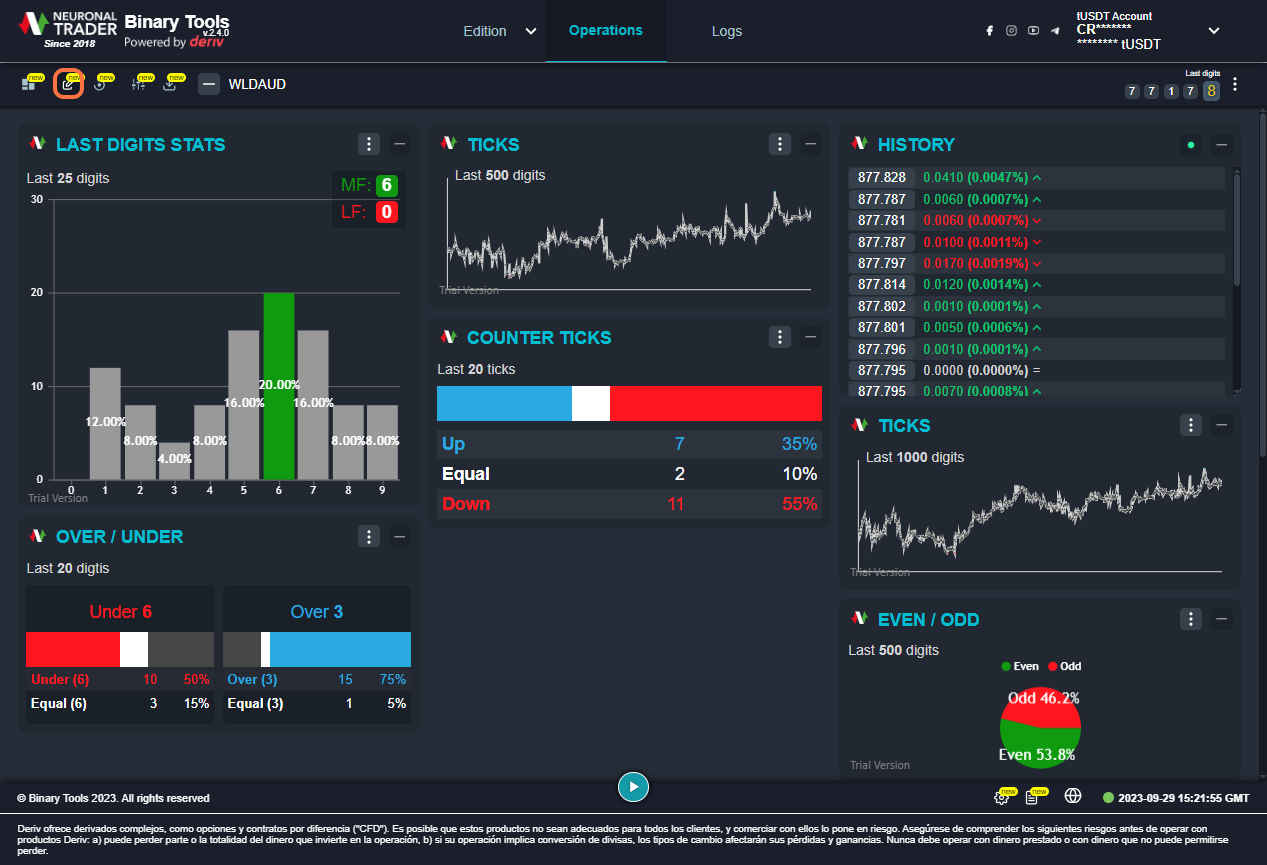1267x865 pixels.
Task: Collapse the Last Digits Stats panel
Action: coord(400,144)
